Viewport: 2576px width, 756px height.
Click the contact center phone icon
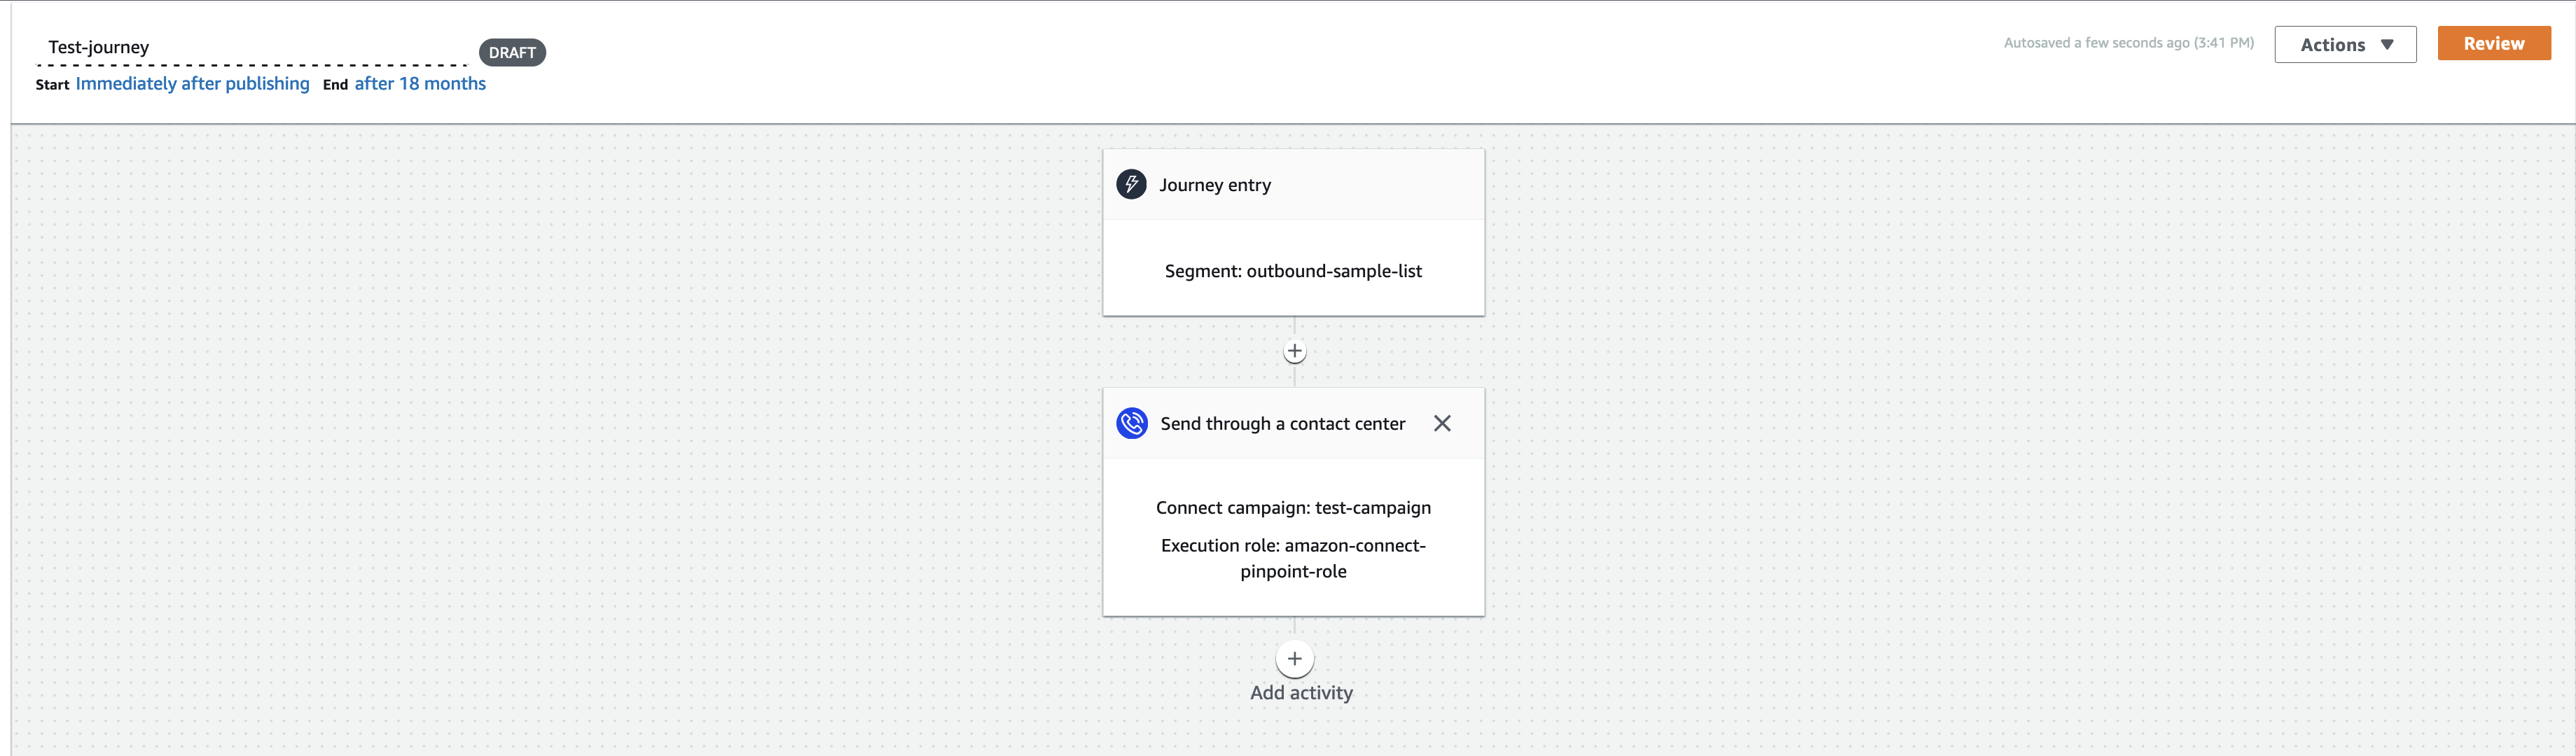(1131, 423)
